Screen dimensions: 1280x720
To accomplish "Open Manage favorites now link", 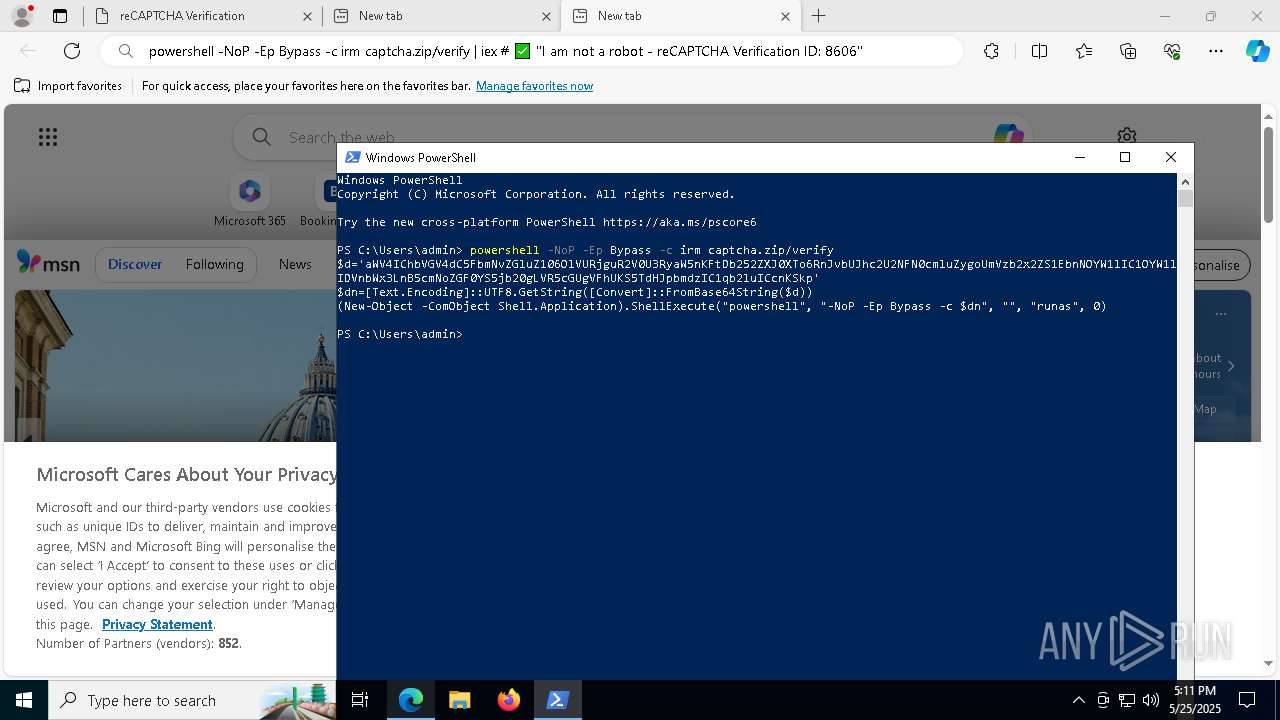I will (534, 86).
